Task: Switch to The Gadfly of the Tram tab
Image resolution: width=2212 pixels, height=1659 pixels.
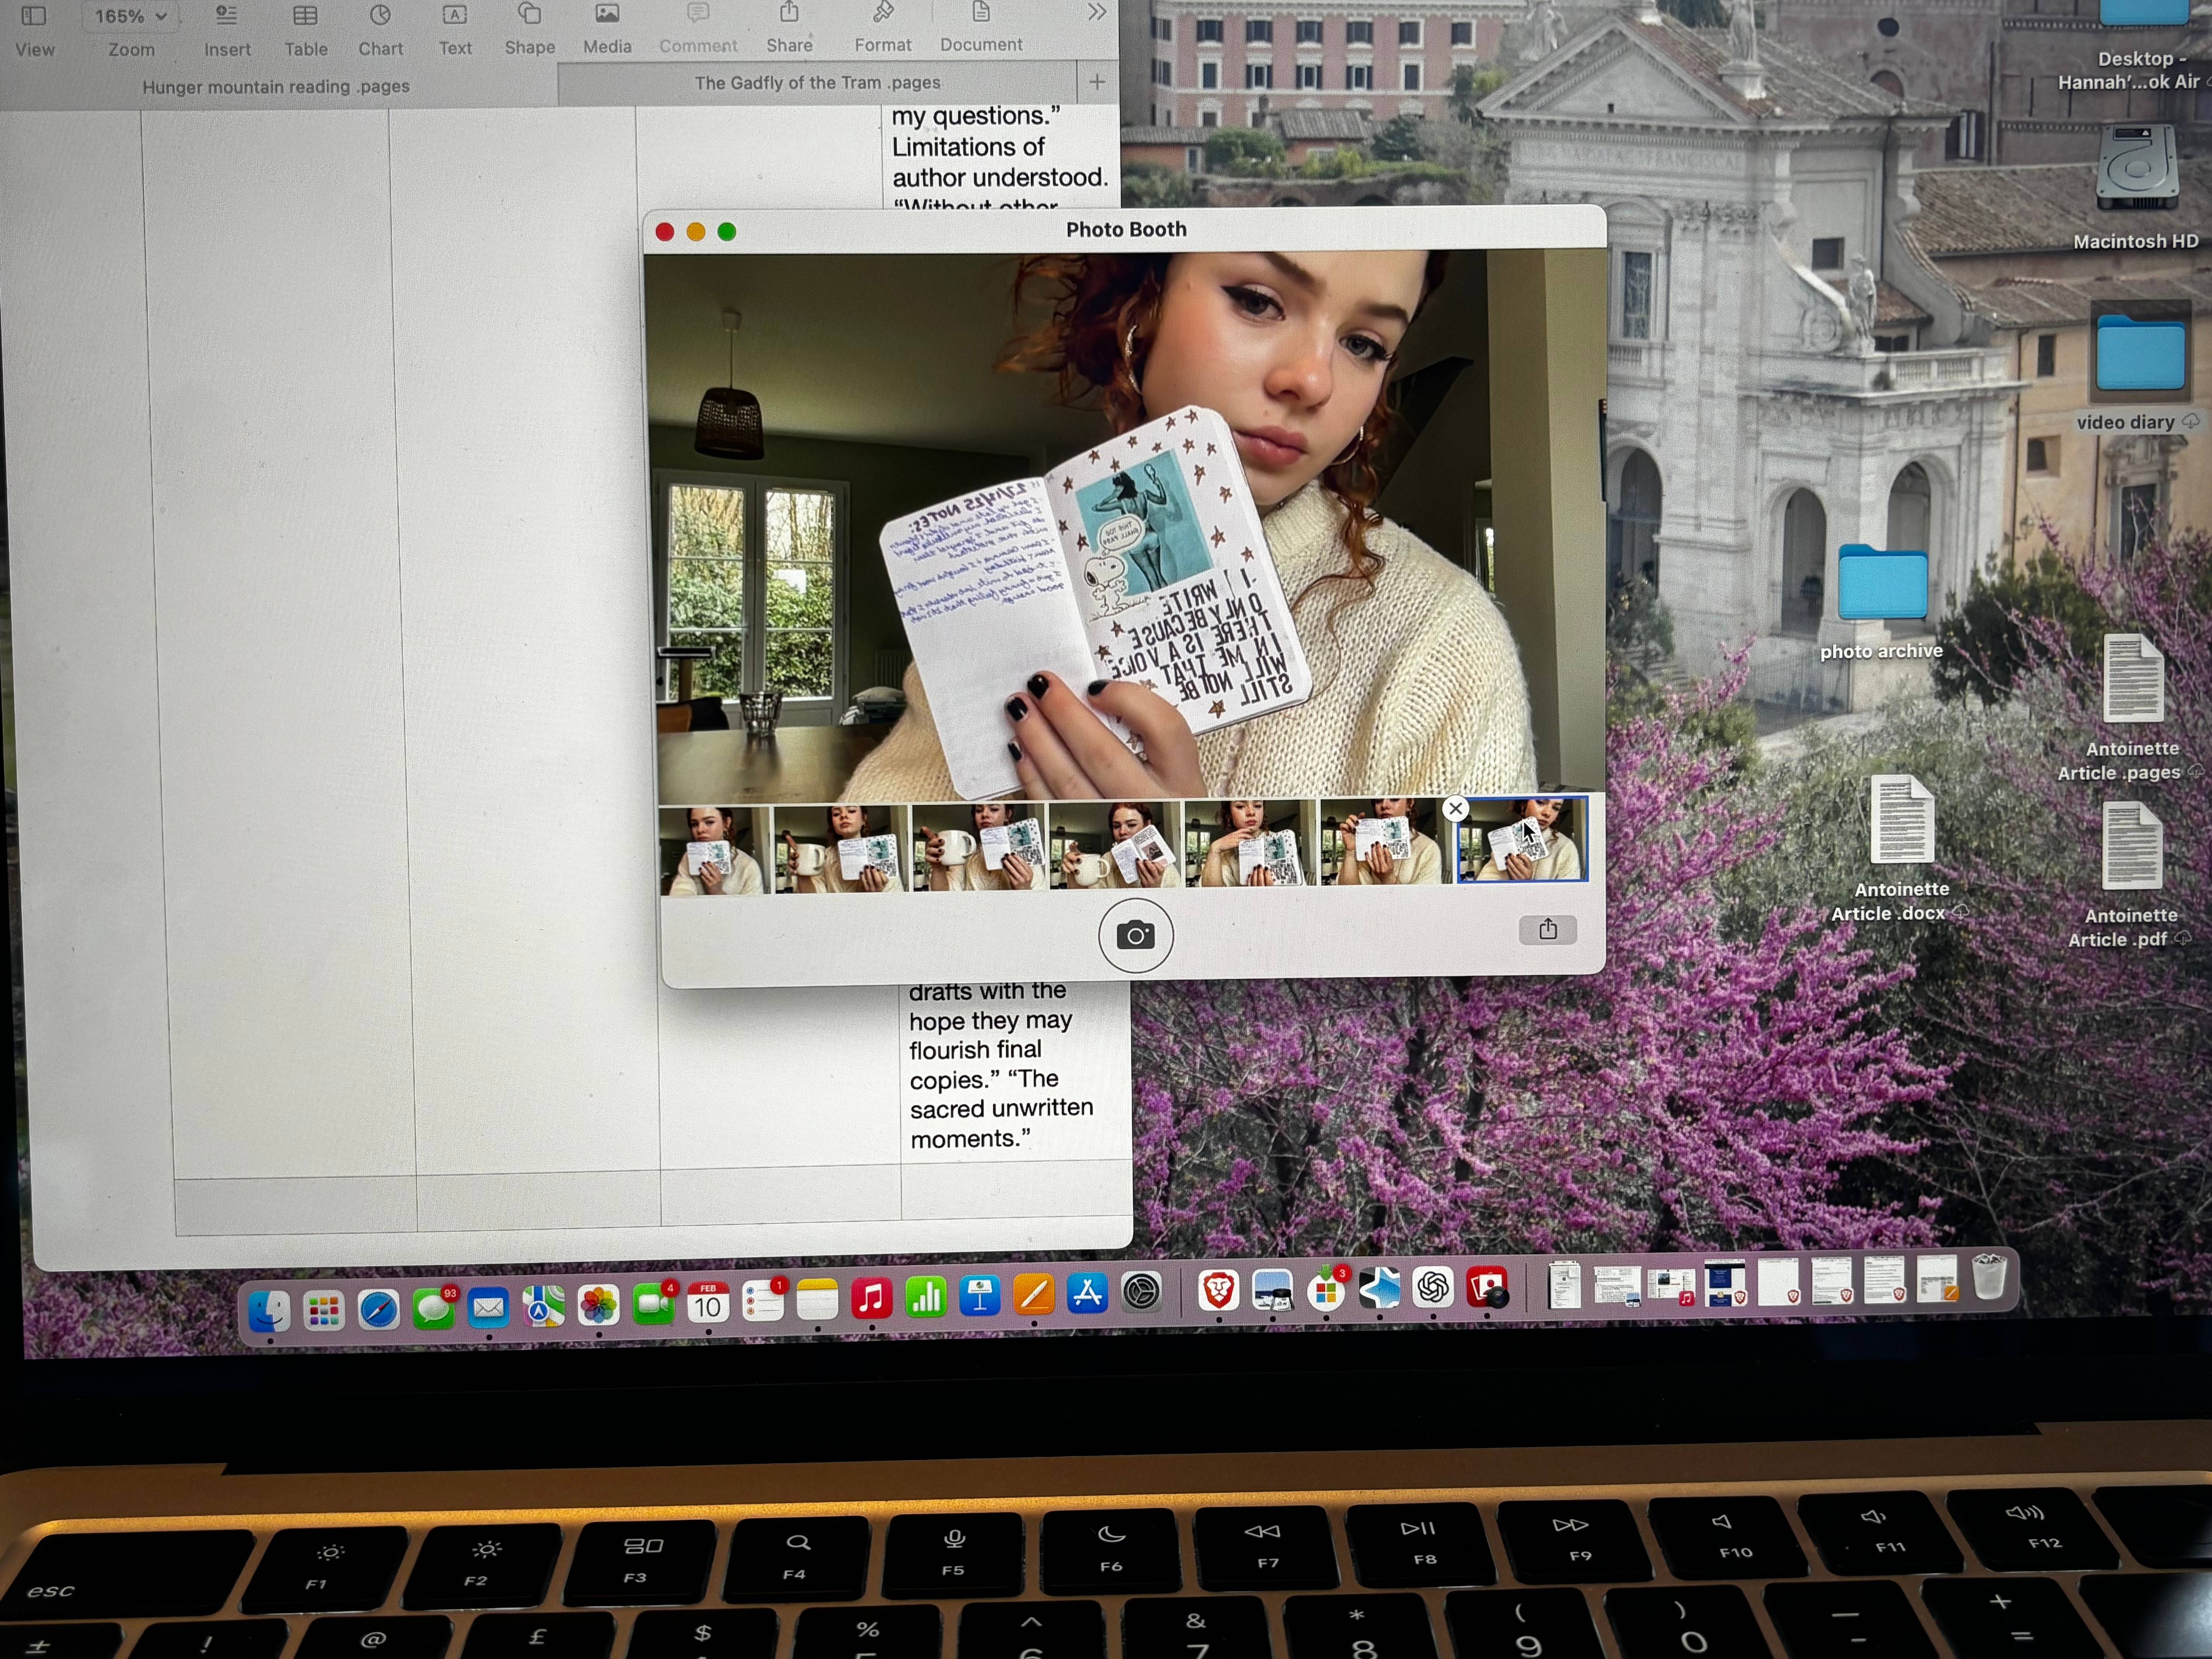Action: [817, 83]
